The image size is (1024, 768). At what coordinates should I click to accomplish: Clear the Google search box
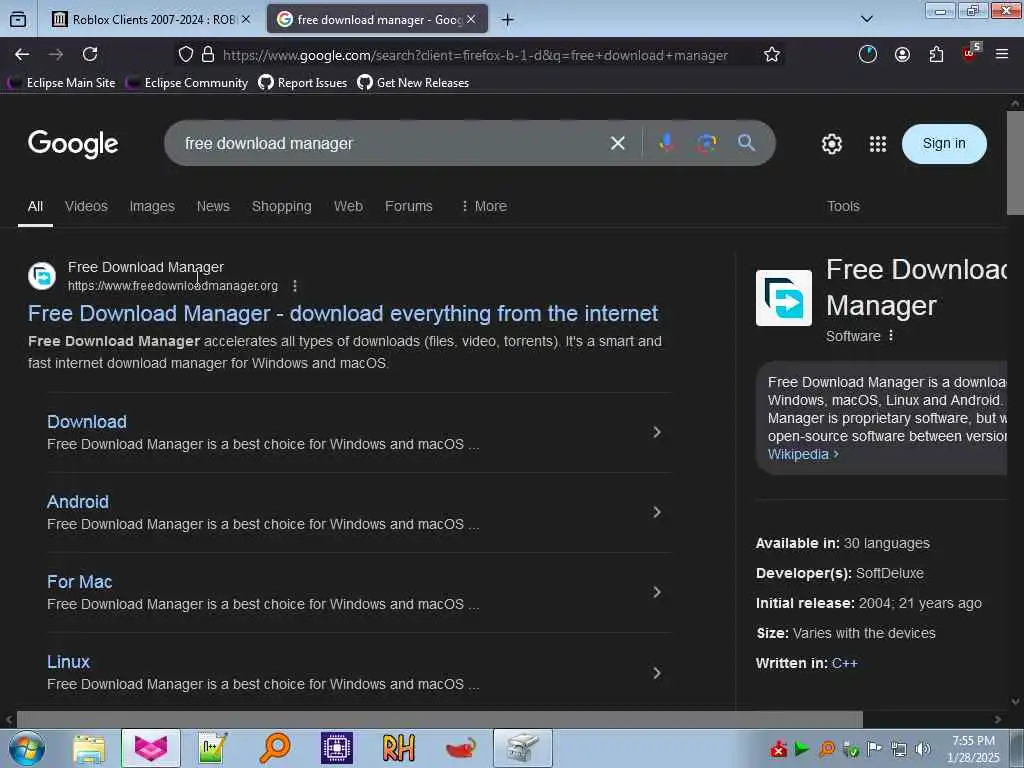tap(618, 143)
